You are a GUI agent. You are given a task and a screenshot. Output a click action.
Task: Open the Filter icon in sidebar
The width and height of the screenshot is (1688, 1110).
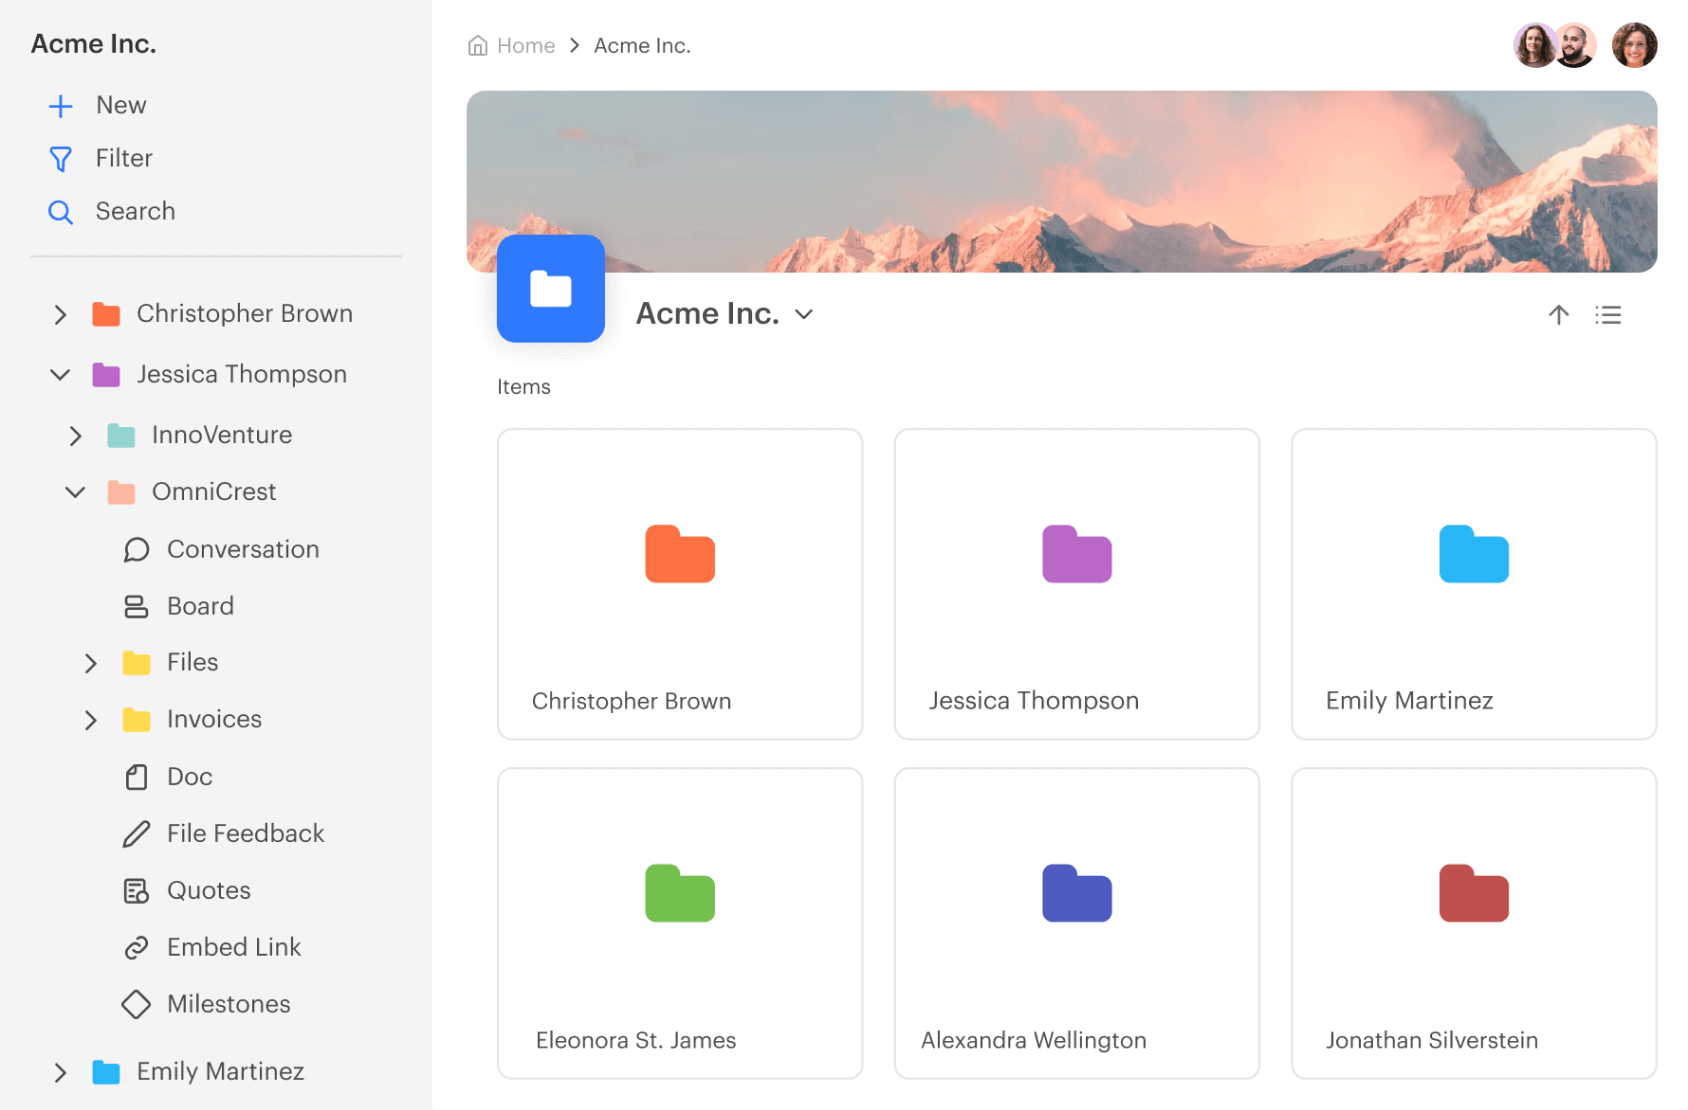coord(61,158)
